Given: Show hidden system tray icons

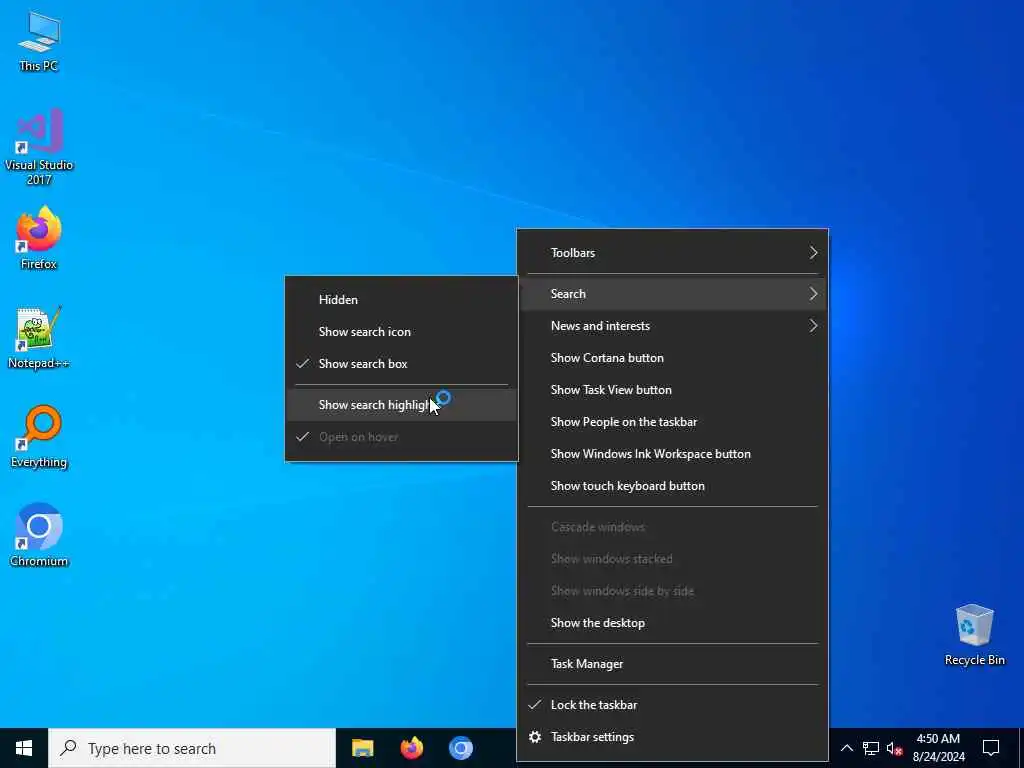Looking at the screenshot, I should pyautogui.click(x=846, y=748).
